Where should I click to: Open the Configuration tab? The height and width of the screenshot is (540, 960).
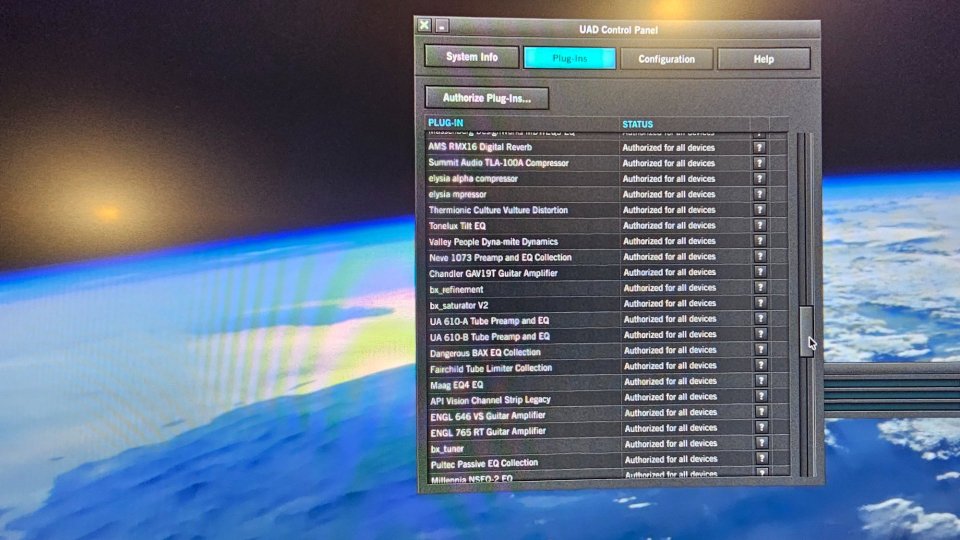(666, 59)
